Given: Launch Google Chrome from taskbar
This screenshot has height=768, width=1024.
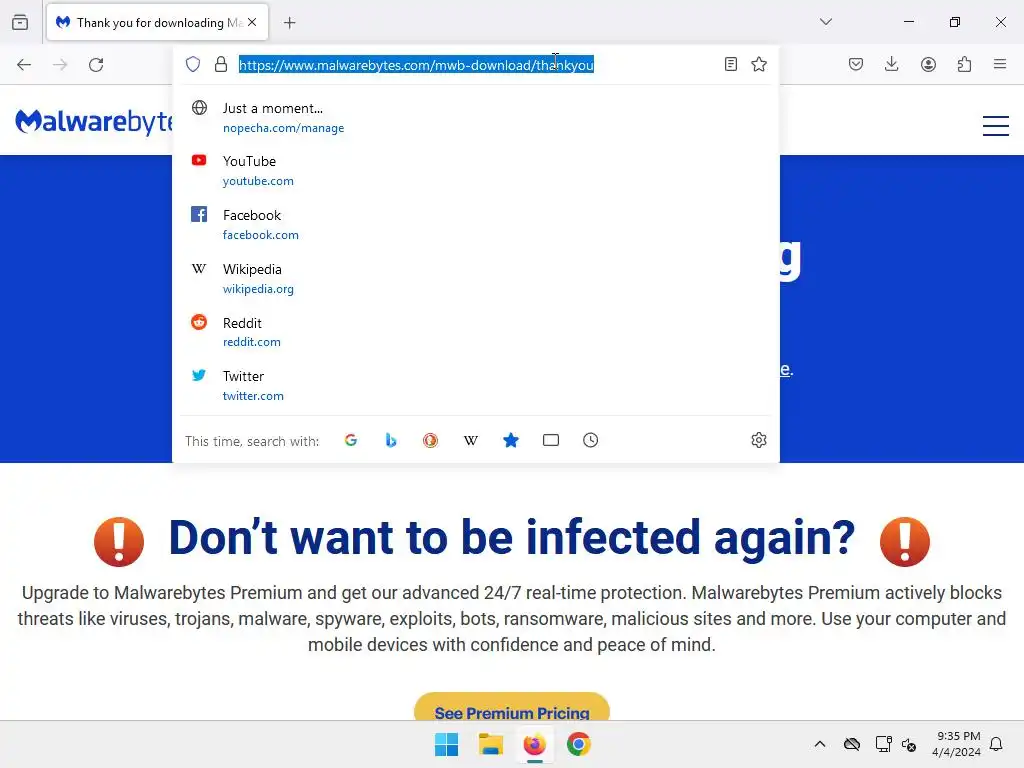Looking at the screenshot, I should (x=579, y=744).
